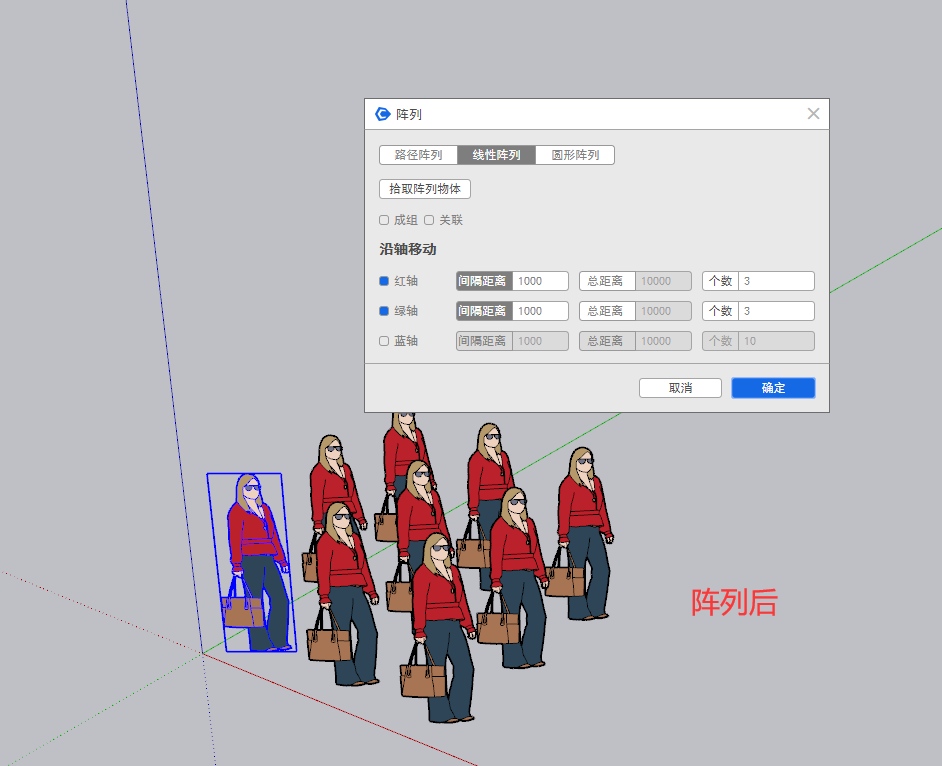Disable the 绿轴 axis checkbox
The width and height of the screenshot is (942, 766).
384,311
